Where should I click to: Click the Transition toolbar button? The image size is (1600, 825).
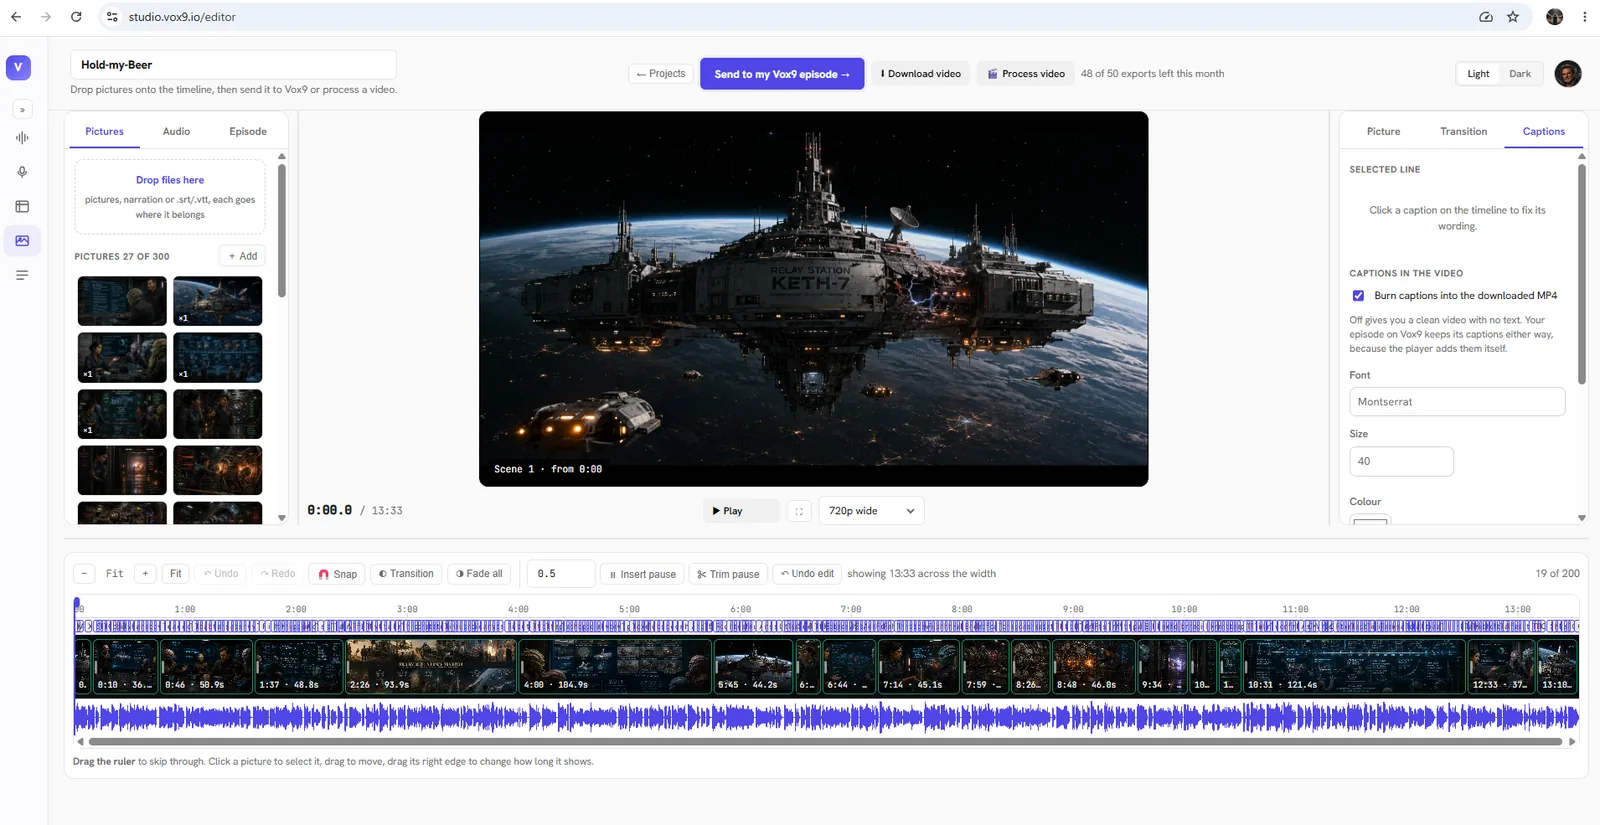(x=406, y=574)
